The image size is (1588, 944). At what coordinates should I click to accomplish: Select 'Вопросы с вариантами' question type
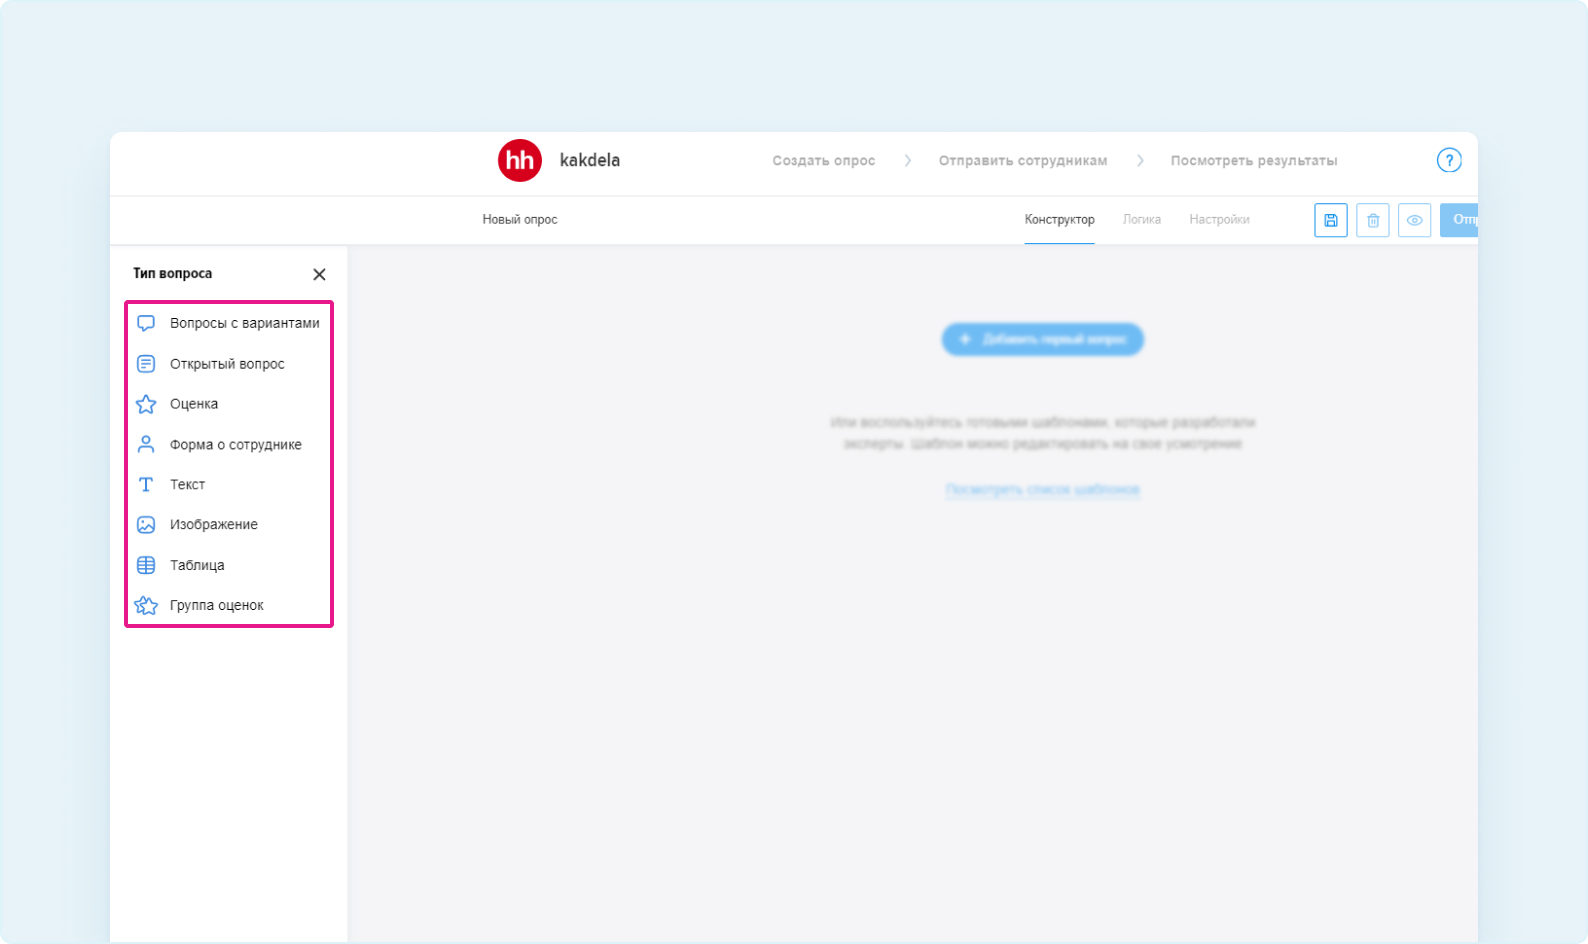click(x=245, y=323)
